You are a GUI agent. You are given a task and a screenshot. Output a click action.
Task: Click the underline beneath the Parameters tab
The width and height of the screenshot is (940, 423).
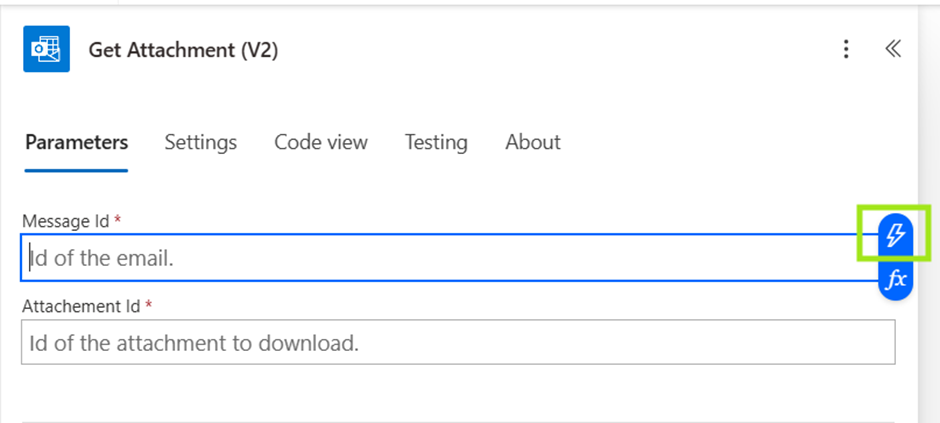click(76, 170)
